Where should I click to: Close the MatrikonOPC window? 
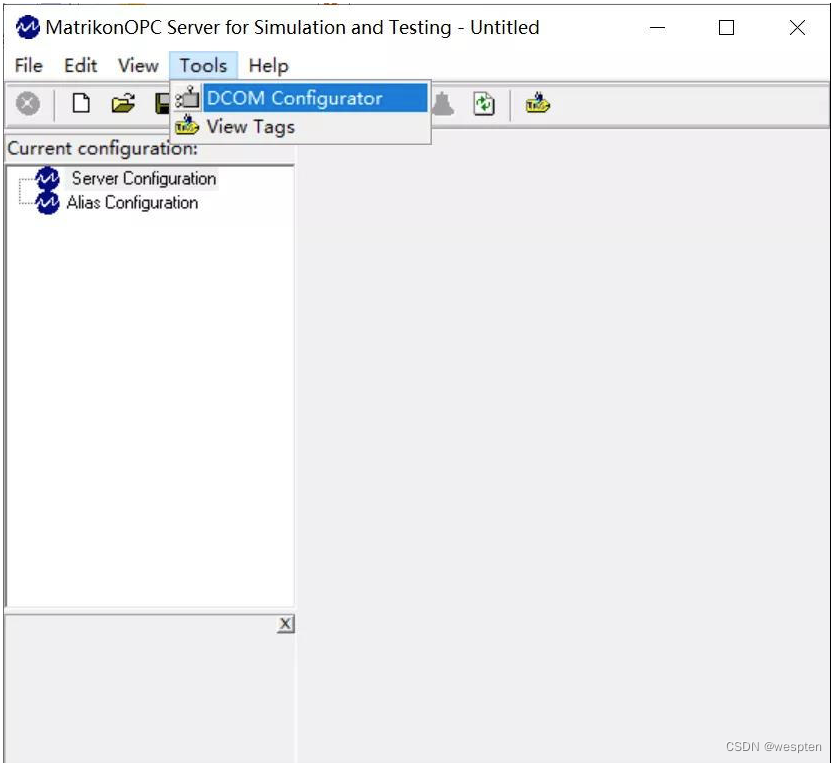797,27
